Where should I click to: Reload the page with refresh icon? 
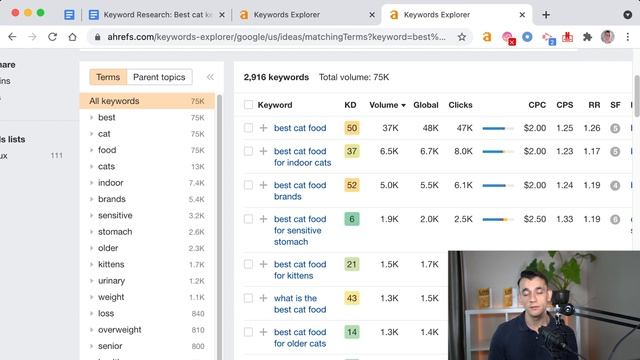52,37
